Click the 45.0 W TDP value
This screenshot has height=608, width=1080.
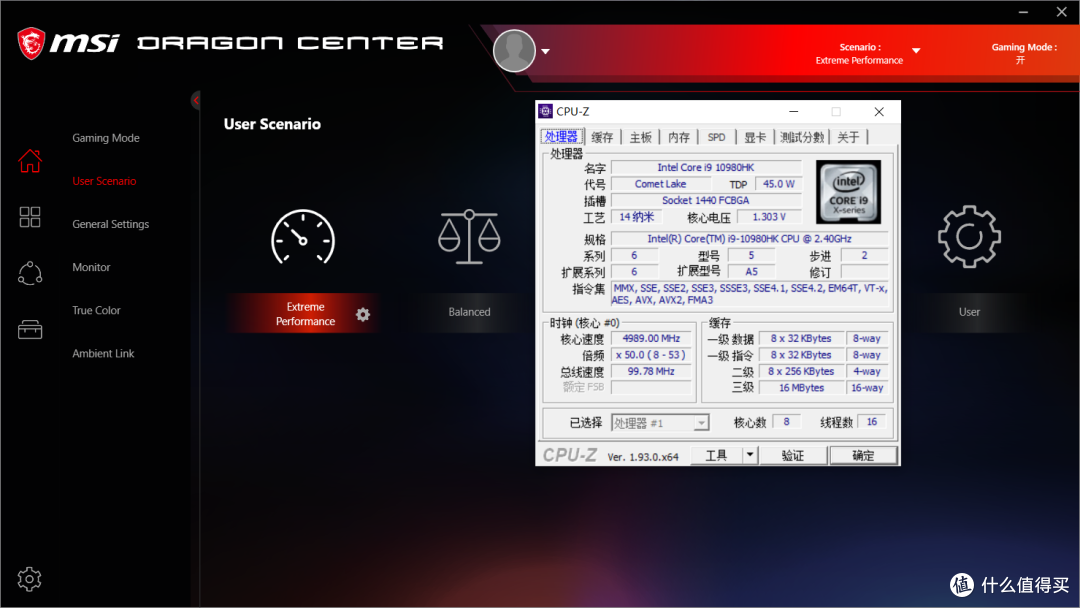(x=778, y=184)
